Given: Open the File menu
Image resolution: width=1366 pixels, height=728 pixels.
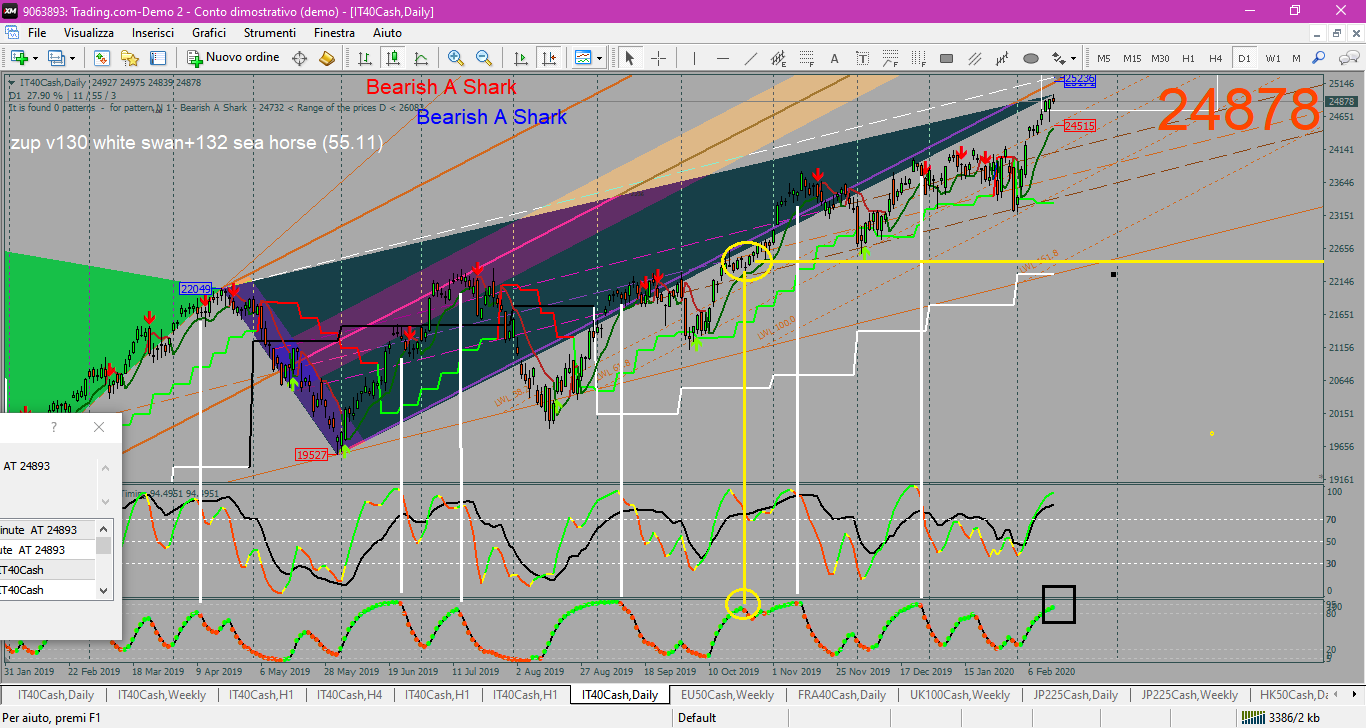Looking at the screenshot, I should tap(37, 33).
